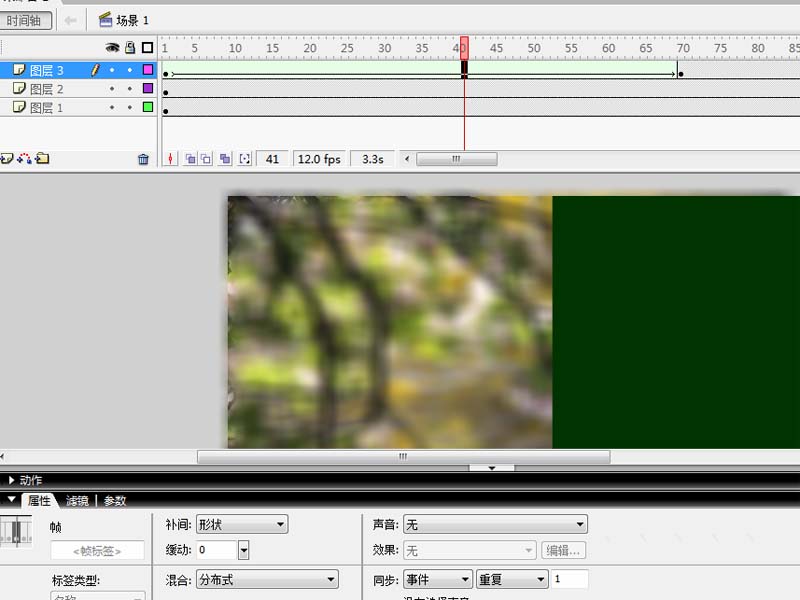Open the 效果 effect dropdown

469,551
